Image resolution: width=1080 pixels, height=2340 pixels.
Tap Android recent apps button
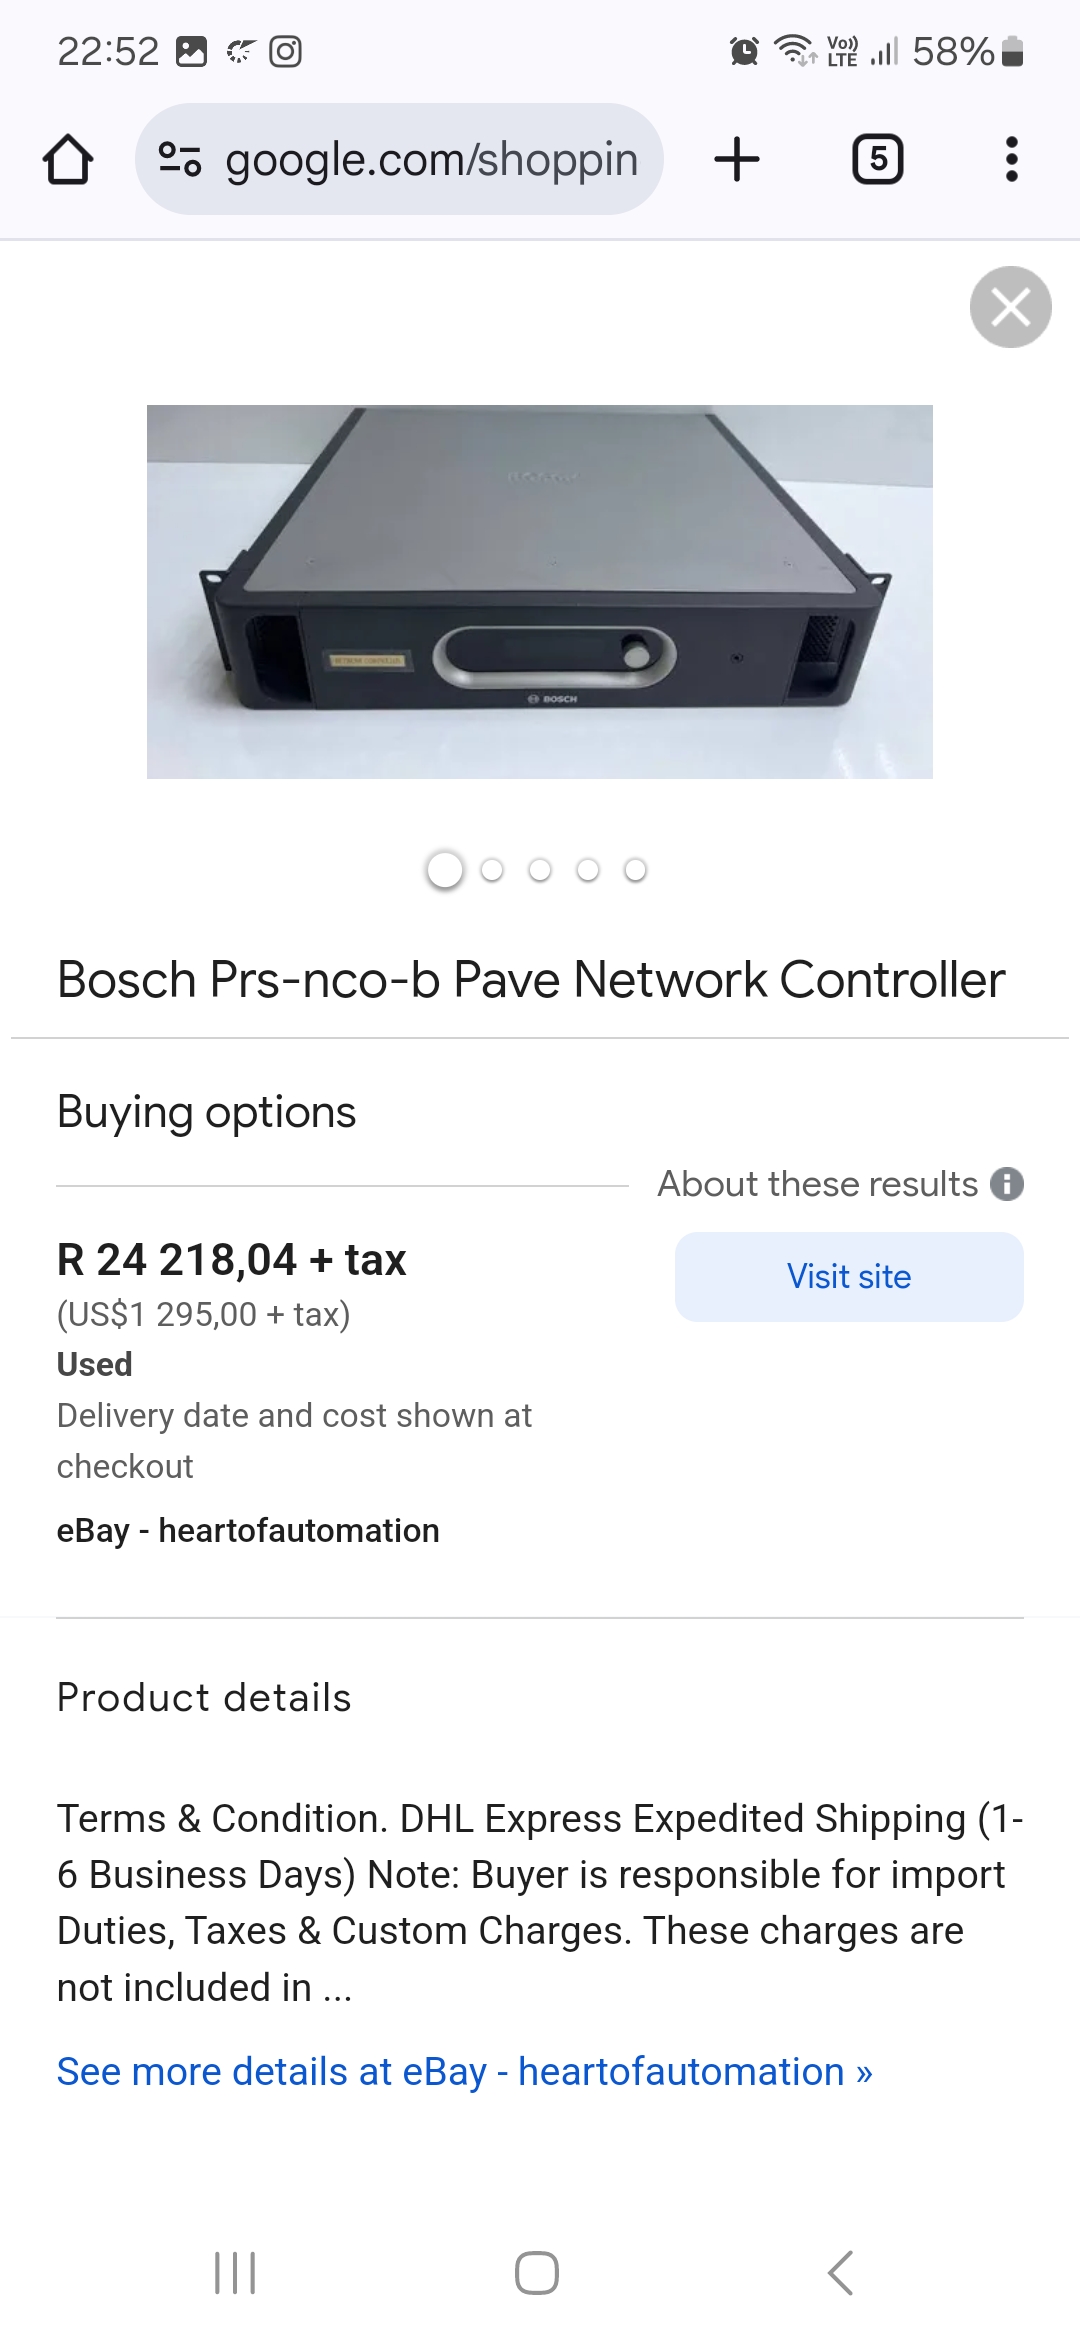pyautogui.click(x=236, y=2272)
